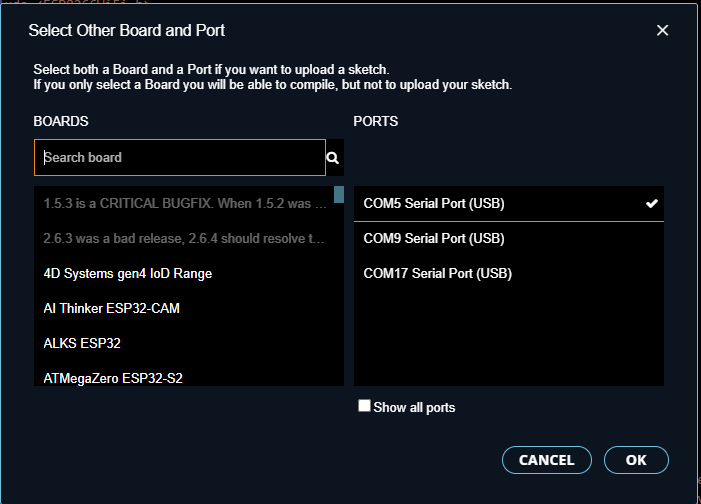Click the checkmark beside COM5 port
The image size is (701, 504).
coord(651,203)
